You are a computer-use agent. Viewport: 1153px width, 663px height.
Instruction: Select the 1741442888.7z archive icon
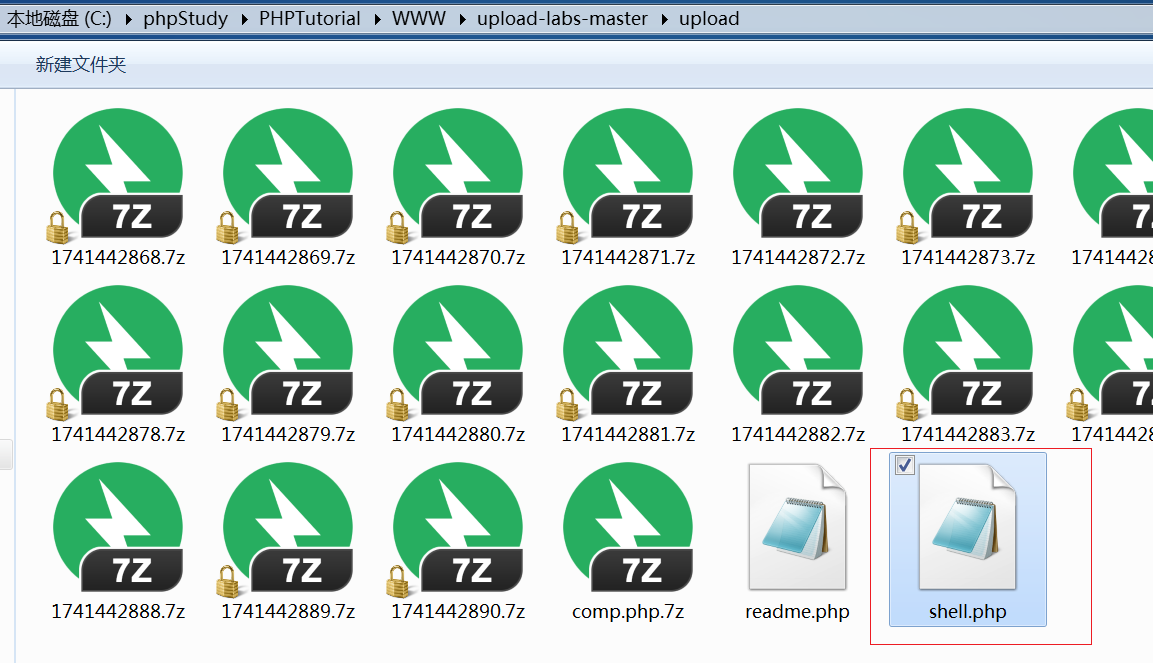tap(118, 528)
